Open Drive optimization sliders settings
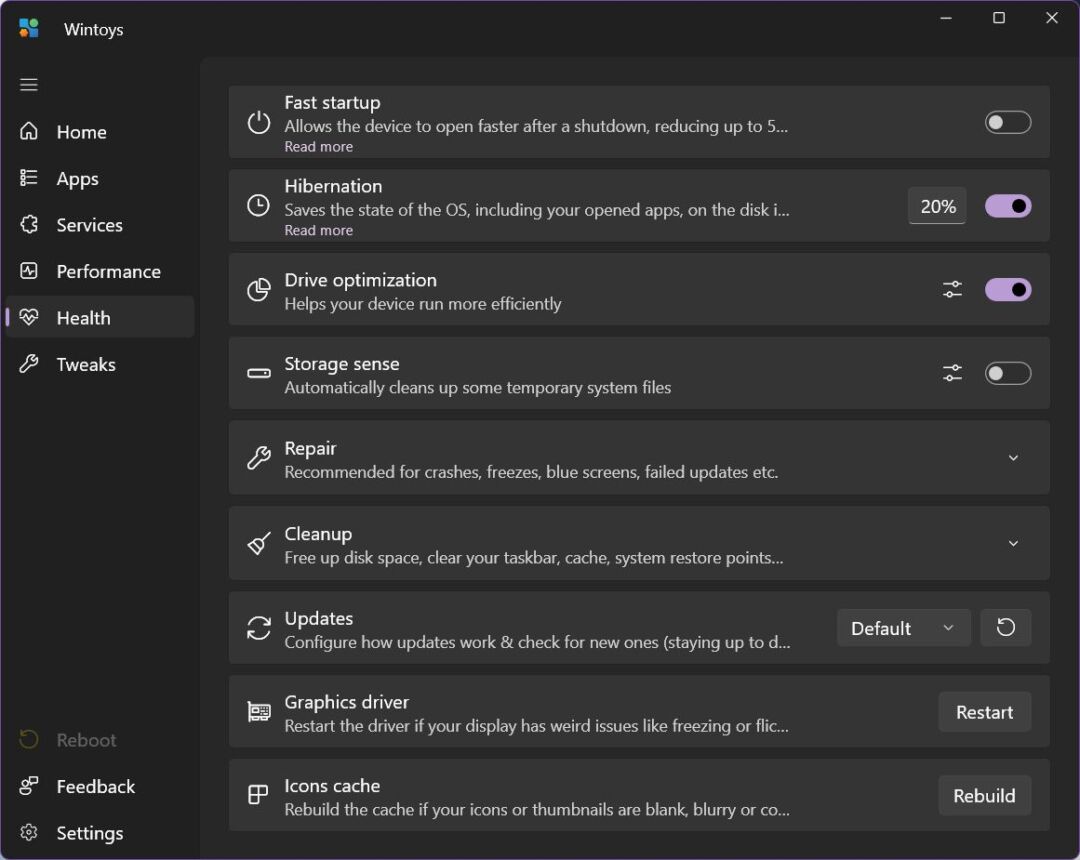1080x860 pixels. coord(953,290)
